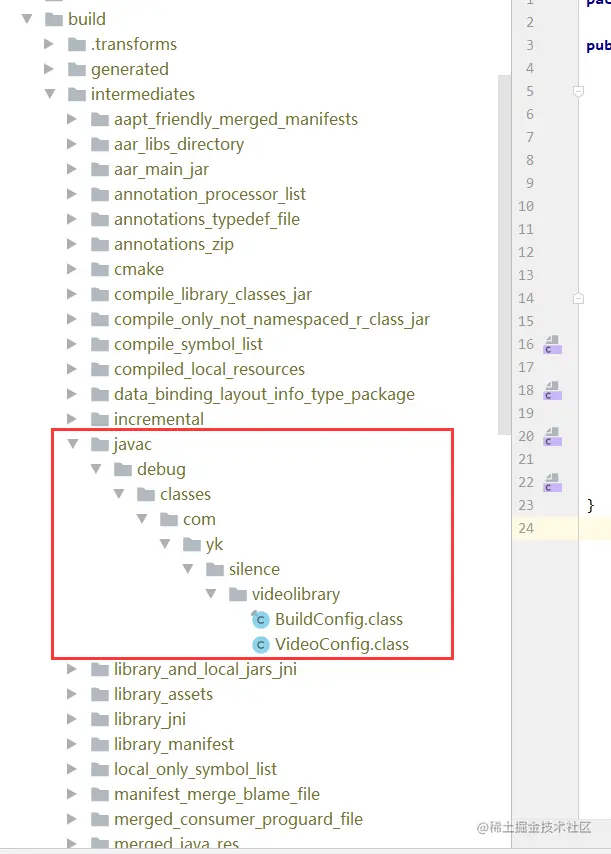This screenshot has height=854, width=611.
Task: Collapse the videolibrary folder arrow
Action: point(211,594)
